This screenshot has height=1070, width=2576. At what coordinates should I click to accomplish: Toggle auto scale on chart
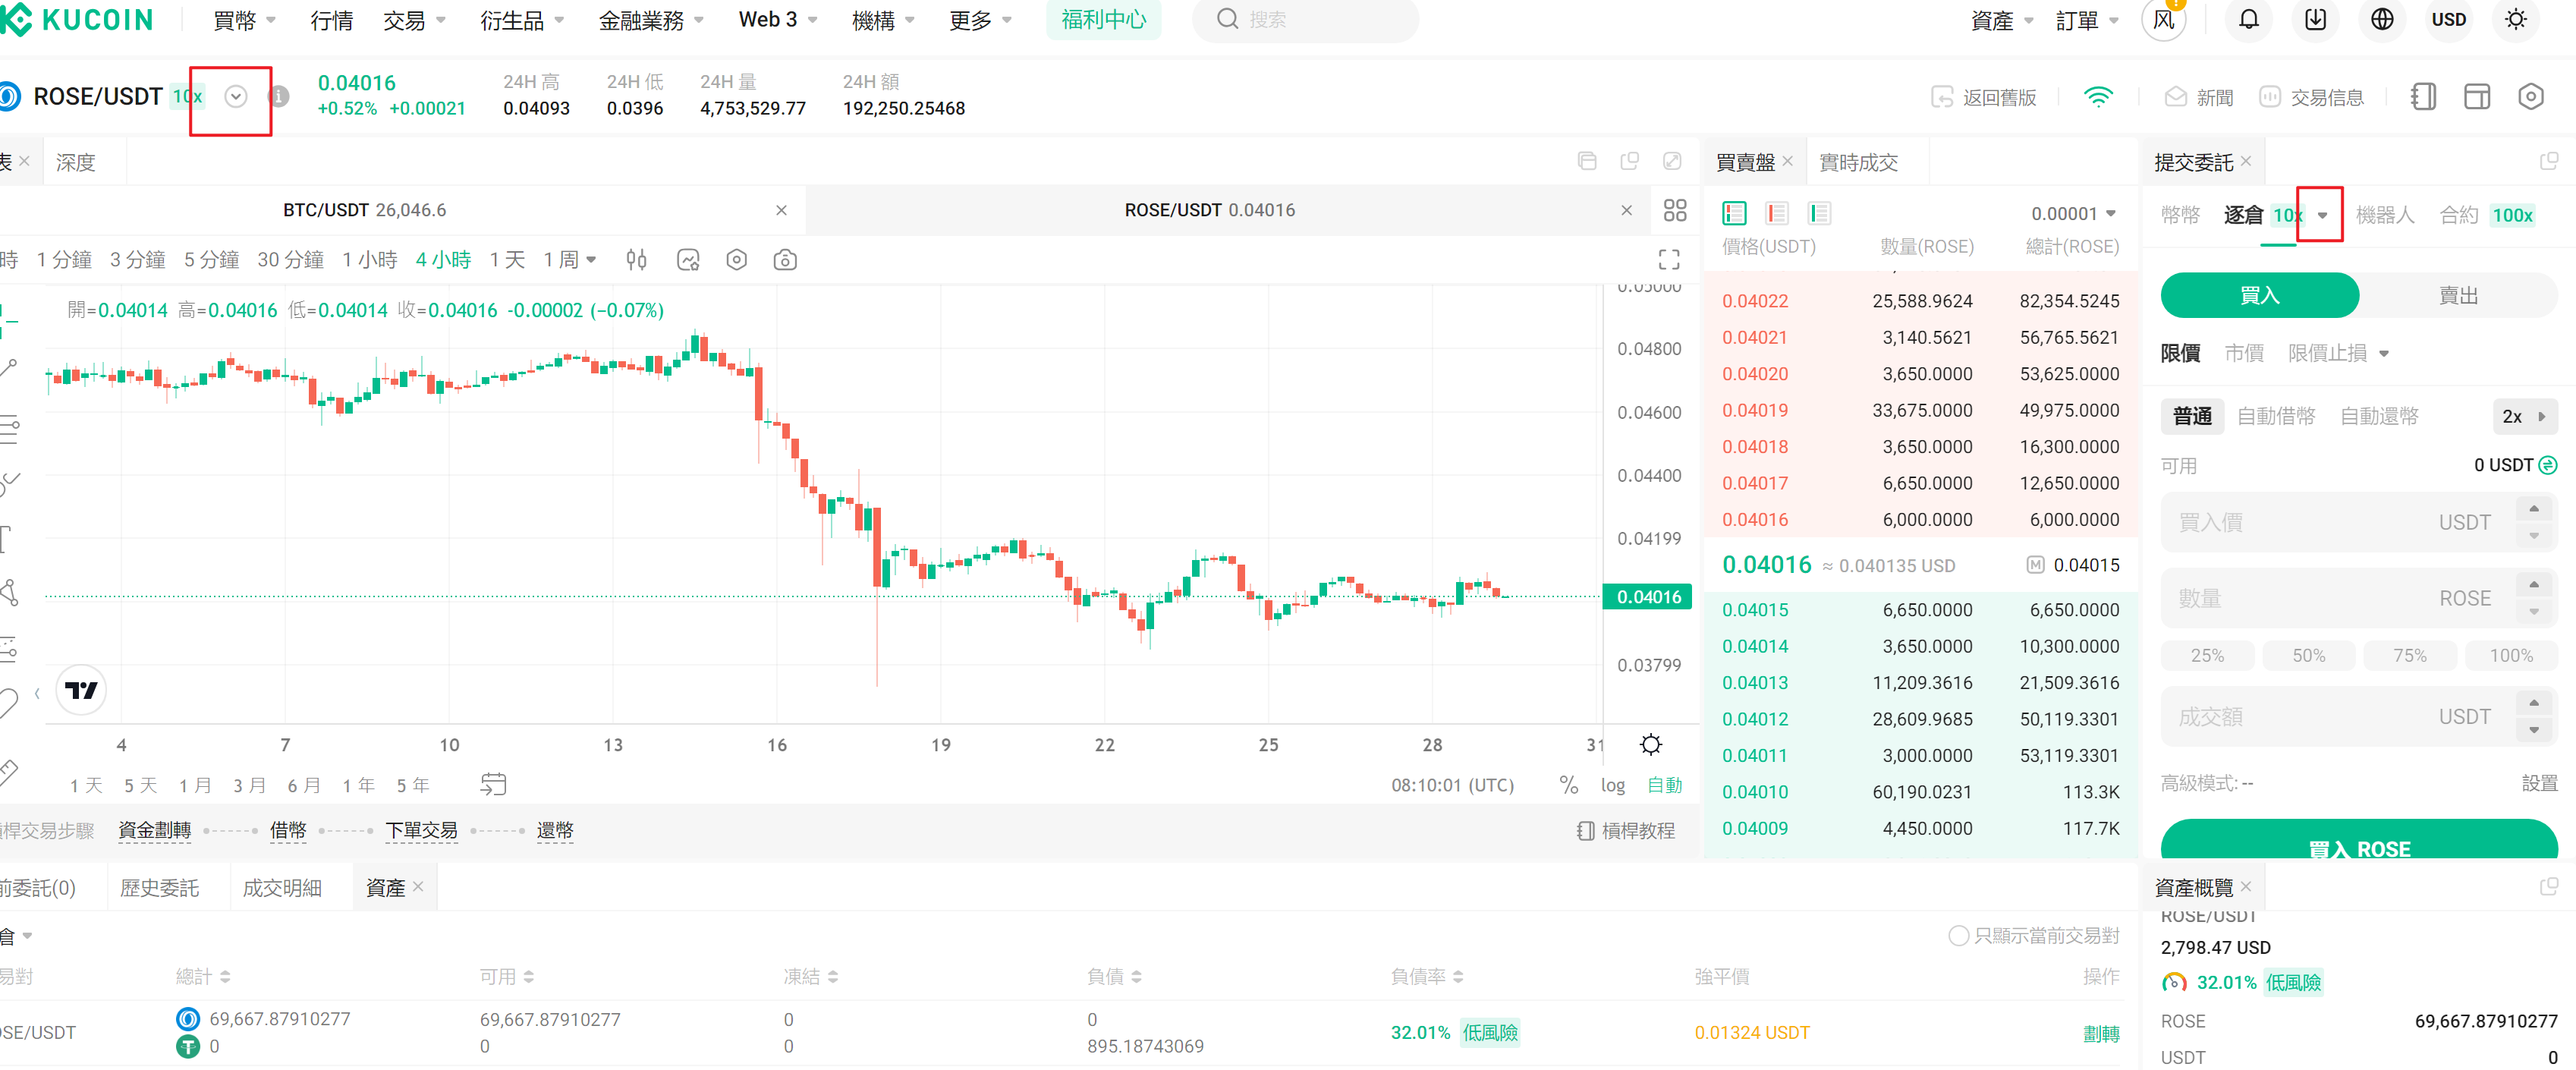click(x=1665, y=785)
